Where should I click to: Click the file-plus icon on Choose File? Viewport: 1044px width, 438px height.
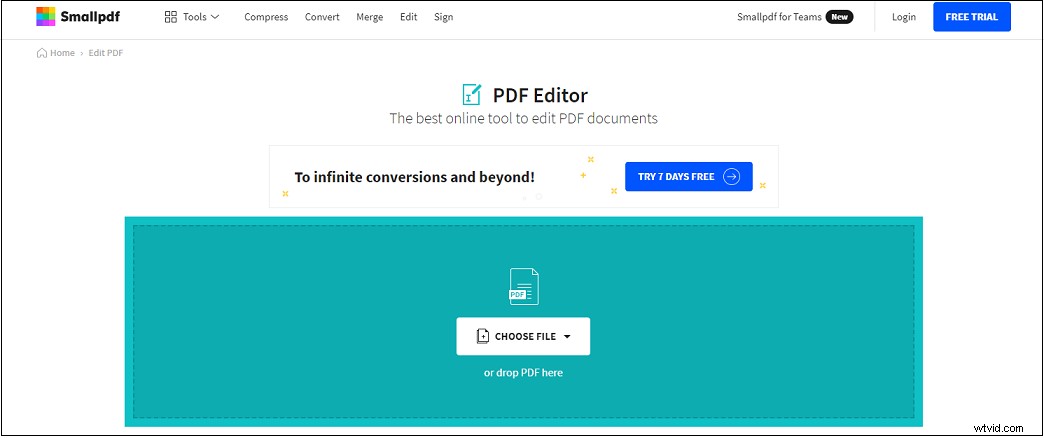(x=483, y=337)
